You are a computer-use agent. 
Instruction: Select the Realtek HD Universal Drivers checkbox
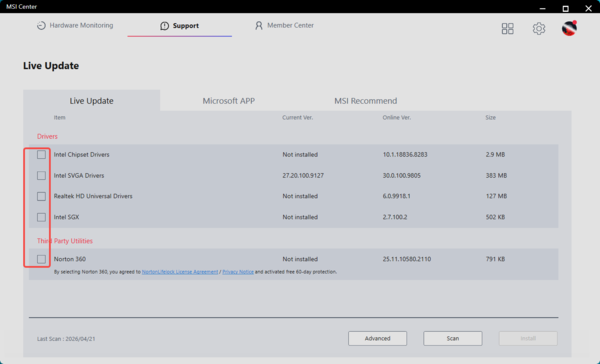tap(41, 196)
